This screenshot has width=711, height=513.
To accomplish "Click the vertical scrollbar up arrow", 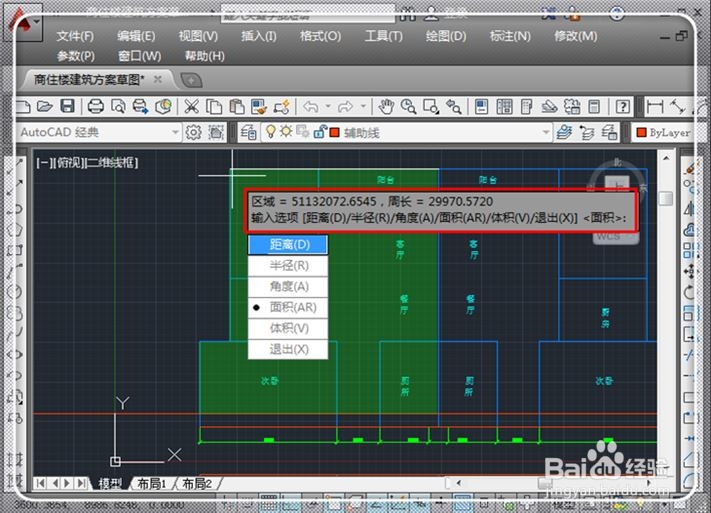I will [x=666, y=159].
